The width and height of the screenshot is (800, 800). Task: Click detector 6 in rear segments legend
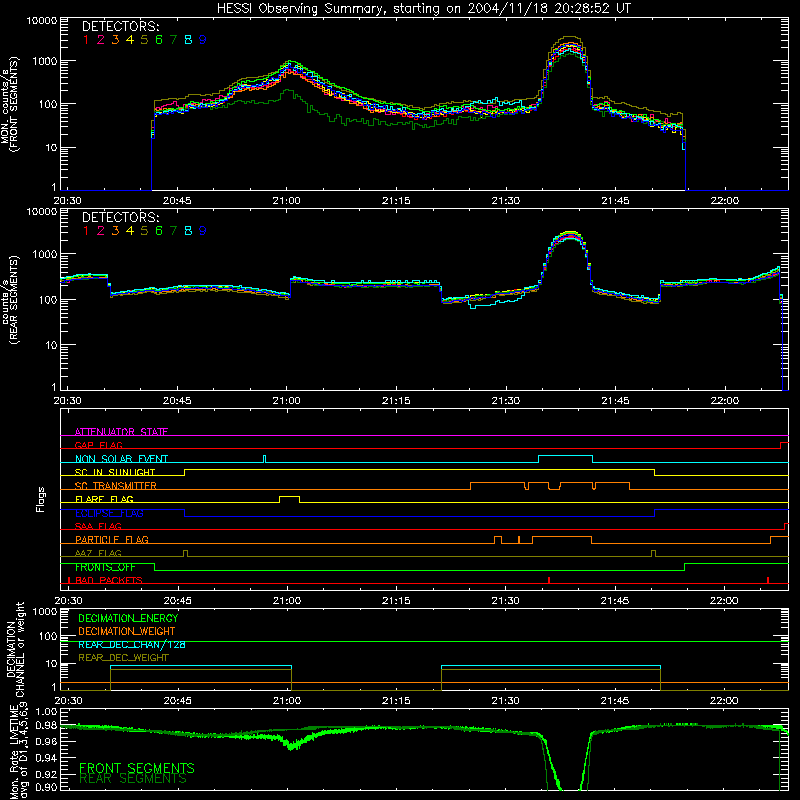point(159,231)
